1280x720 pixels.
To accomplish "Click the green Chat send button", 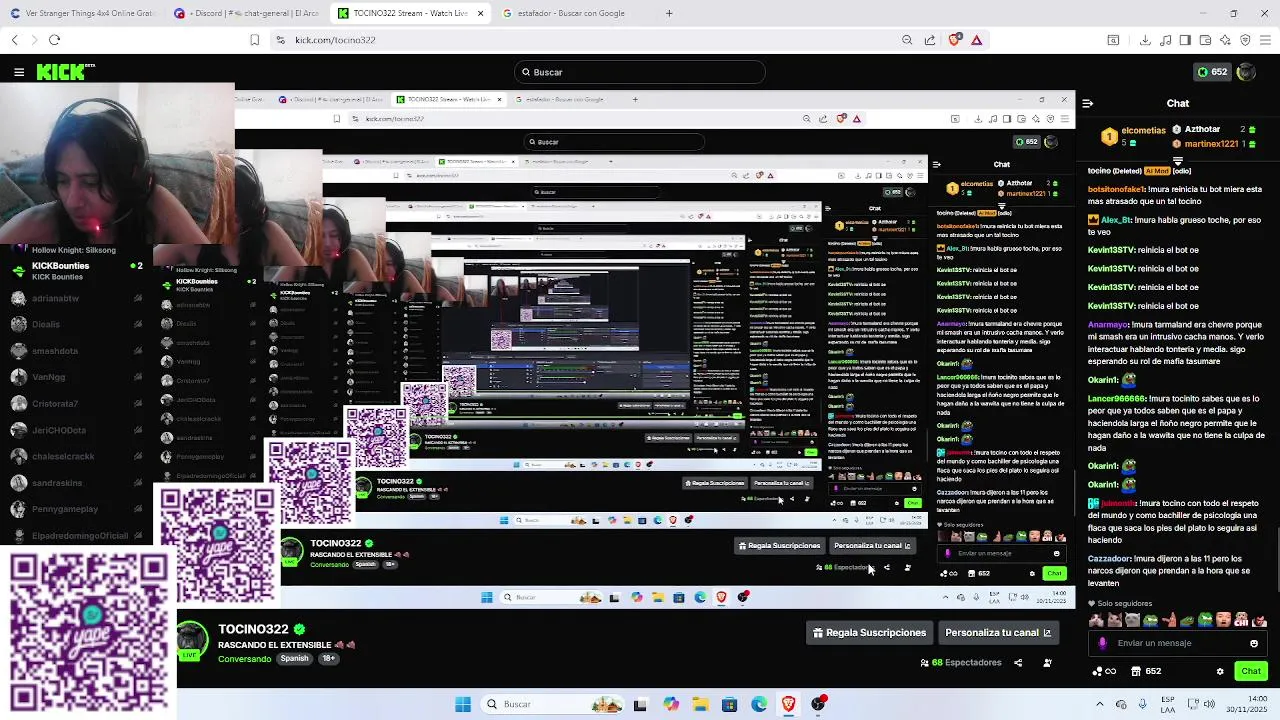I will (x=1251, y=671).
